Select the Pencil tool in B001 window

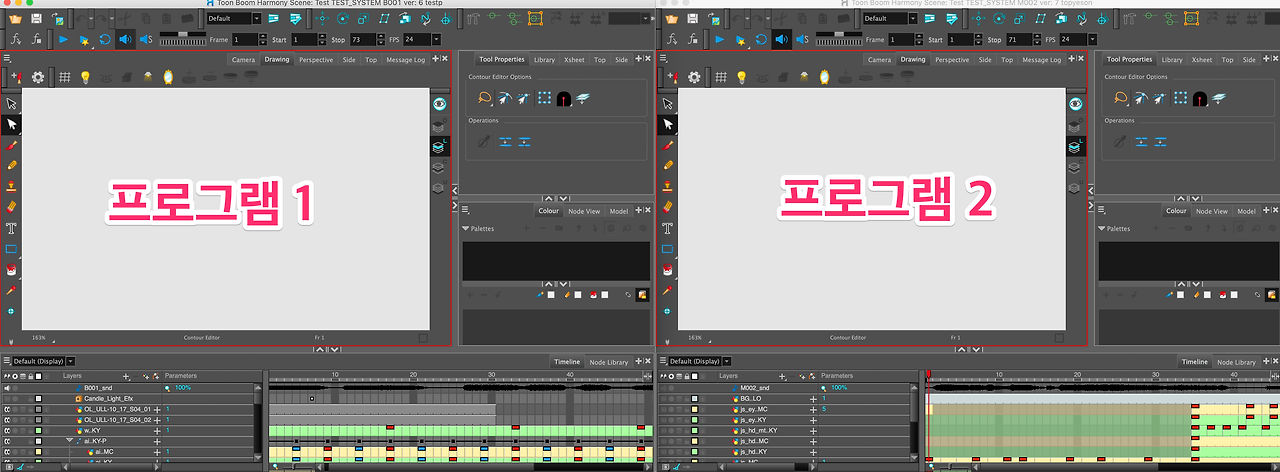12,165
